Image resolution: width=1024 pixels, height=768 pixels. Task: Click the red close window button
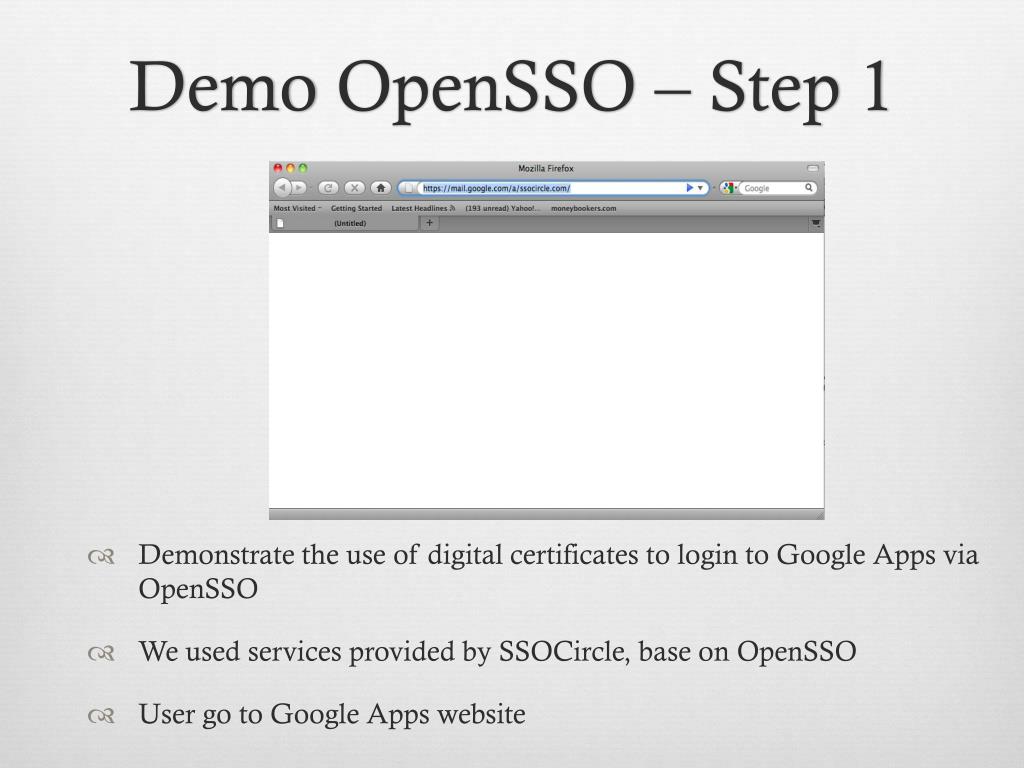(x=278, y=168)
